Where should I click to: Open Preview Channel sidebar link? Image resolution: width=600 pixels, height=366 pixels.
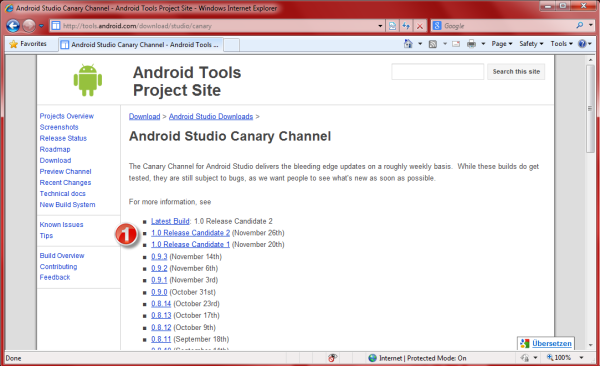click(x=65, y=172)
